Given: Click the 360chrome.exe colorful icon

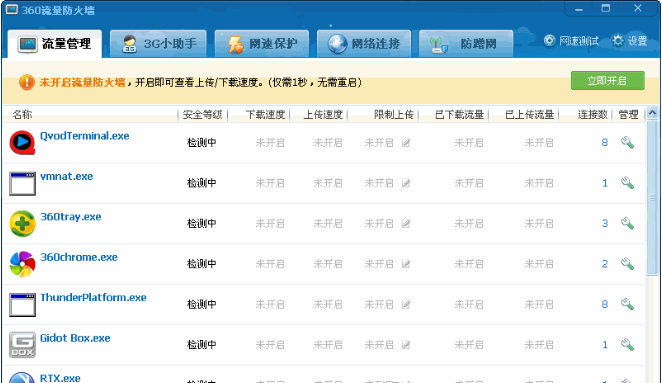Looking at the screenshot, I should (x=22, y=264).
